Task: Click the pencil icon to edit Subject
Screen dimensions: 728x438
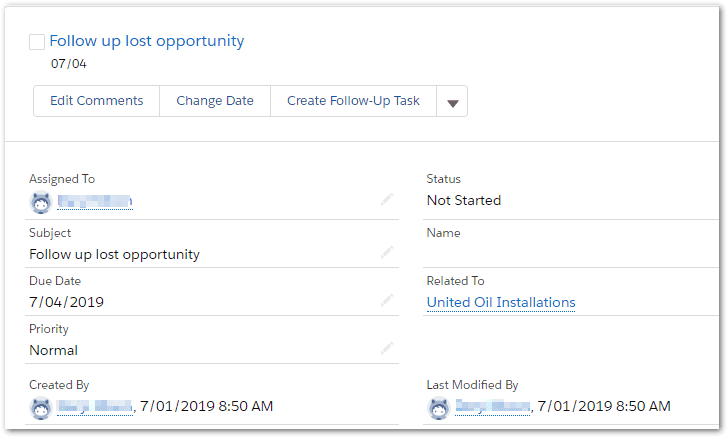Action: (x=387, y=253)
